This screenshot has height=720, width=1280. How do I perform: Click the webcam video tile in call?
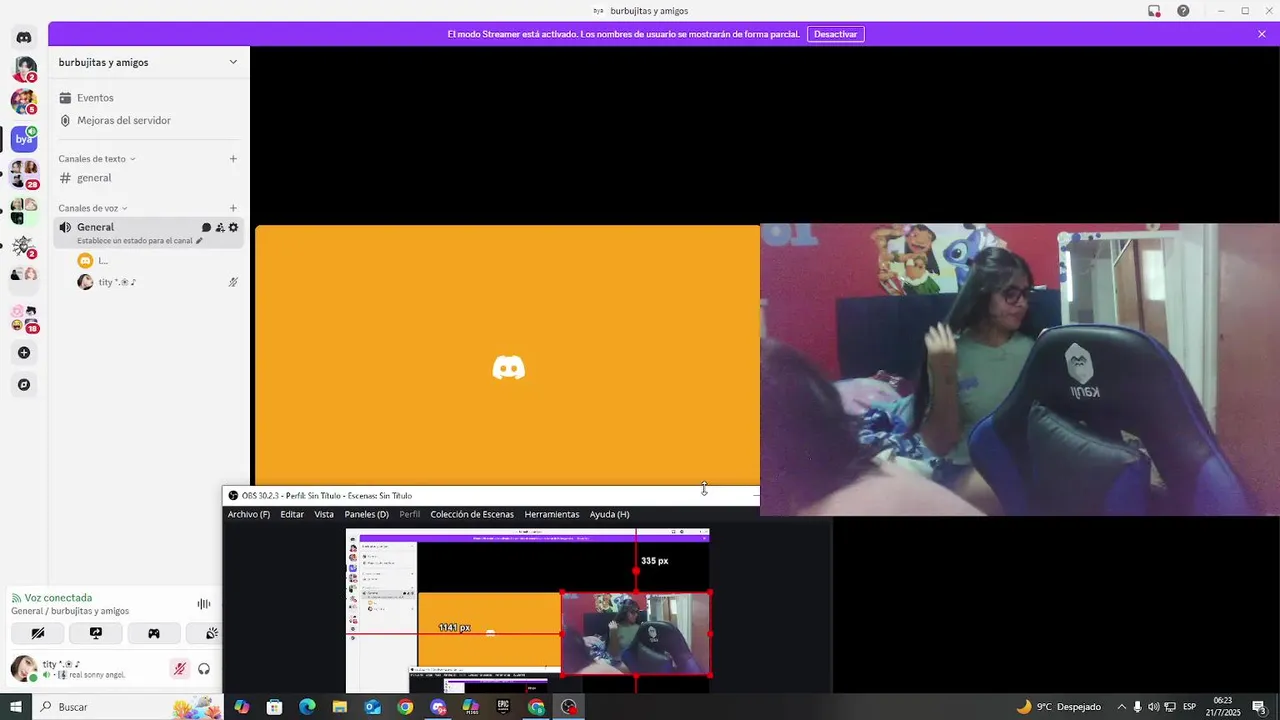click(1020, 369)
